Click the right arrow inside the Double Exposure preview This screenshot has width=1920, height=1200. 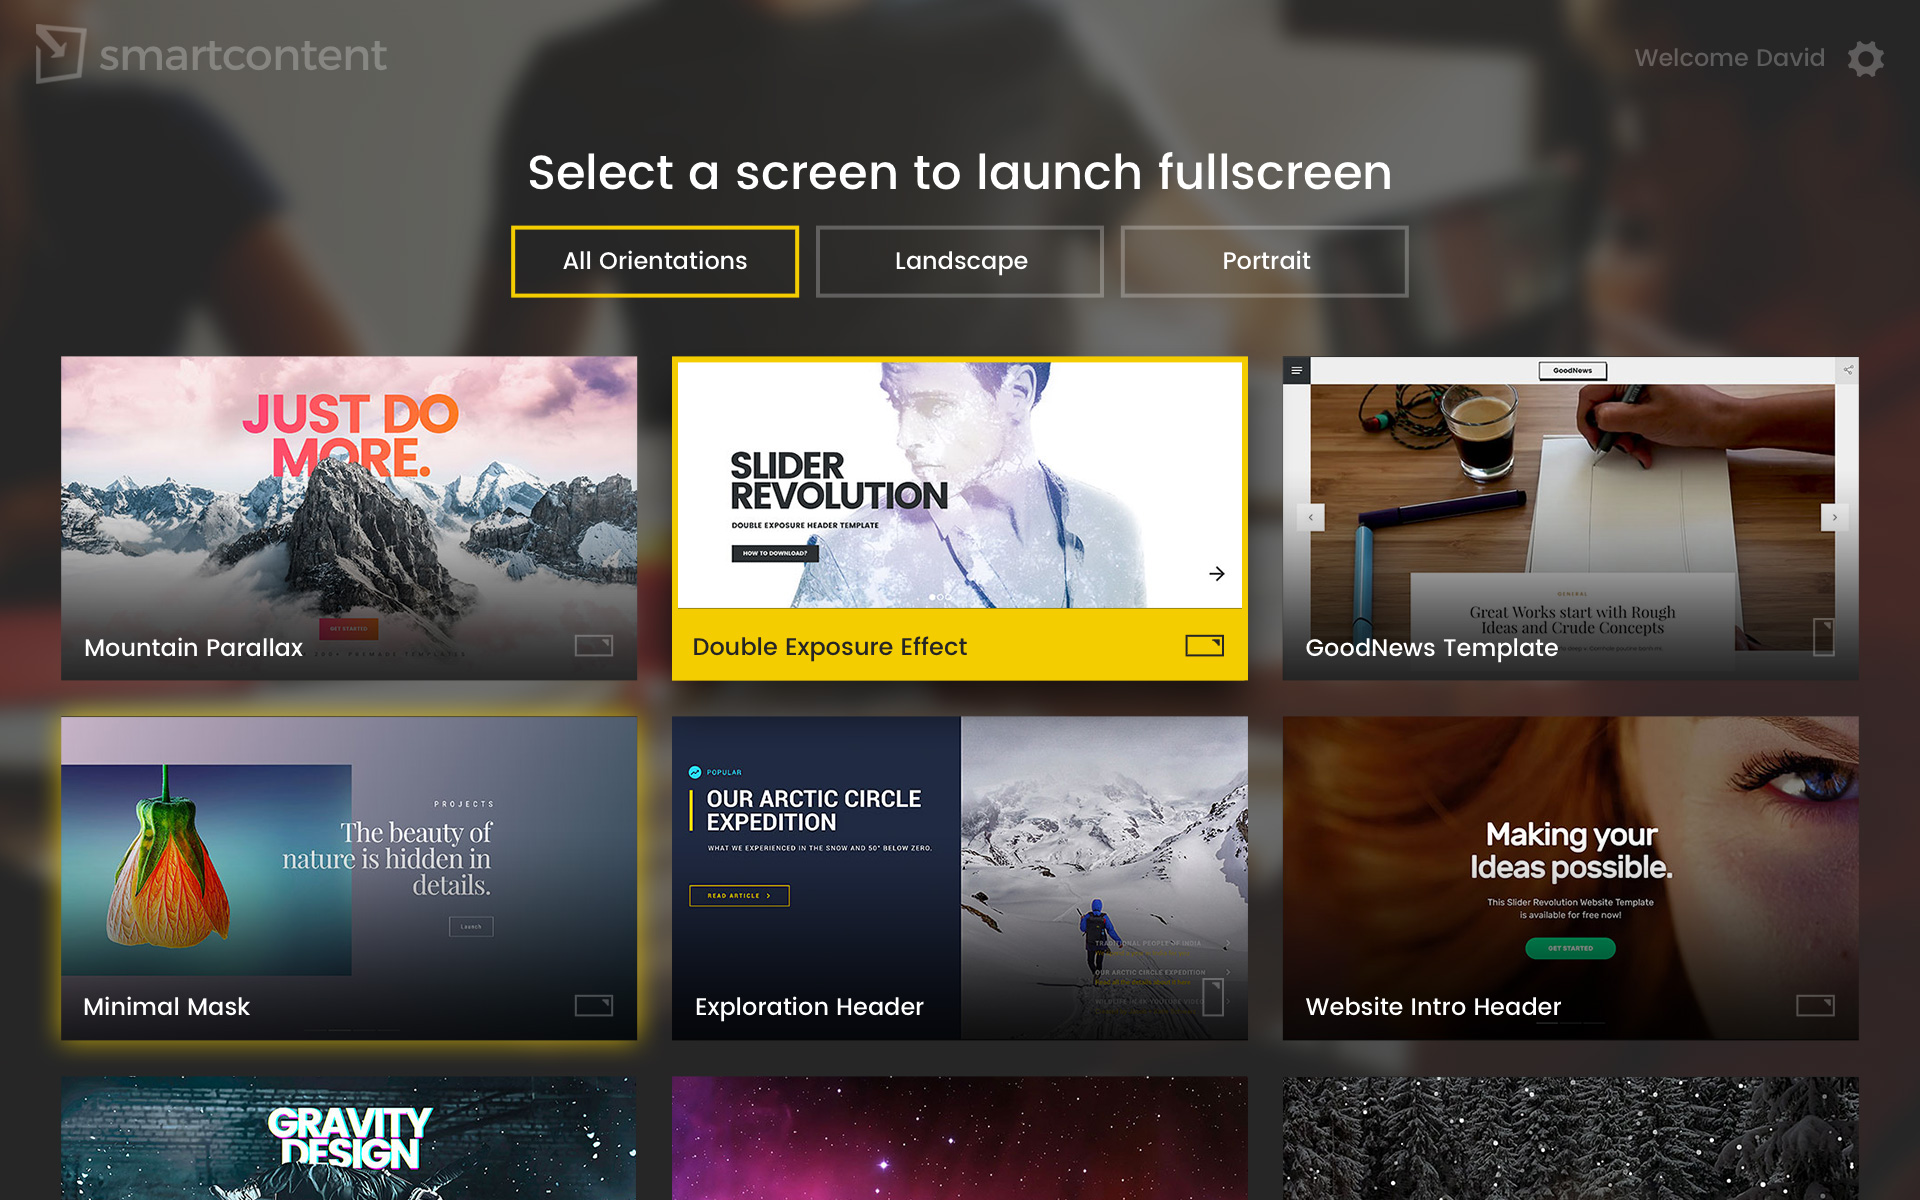(1216, 574)
